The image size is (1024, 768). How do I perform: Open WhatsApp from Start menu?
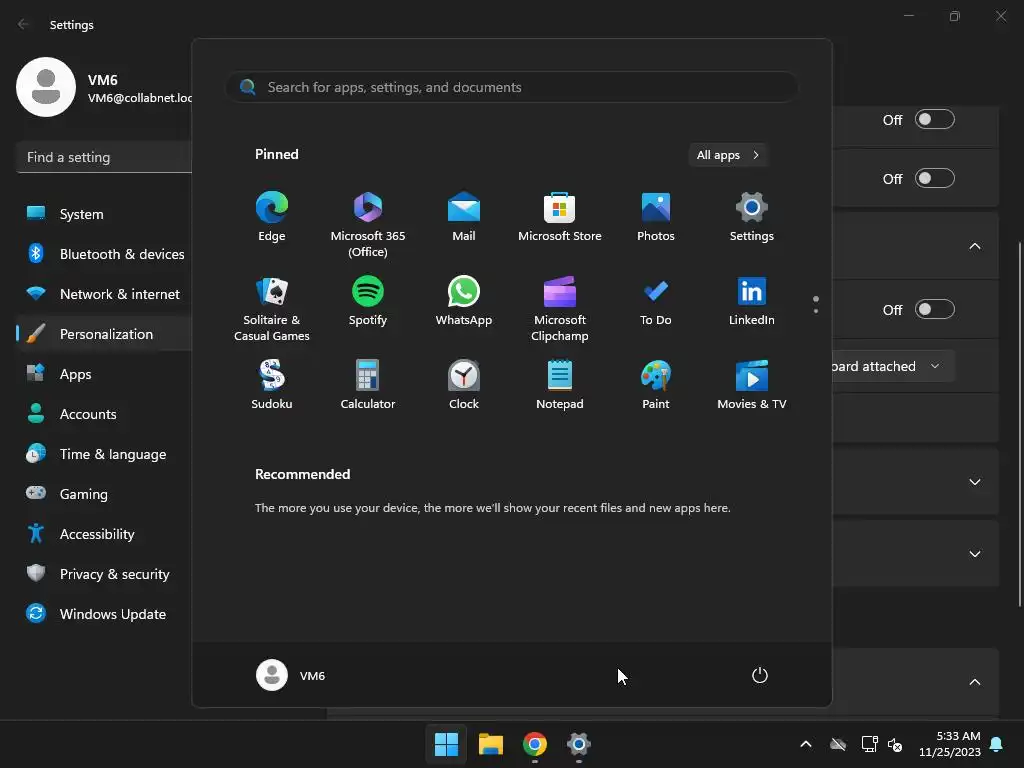pos(464,301)
